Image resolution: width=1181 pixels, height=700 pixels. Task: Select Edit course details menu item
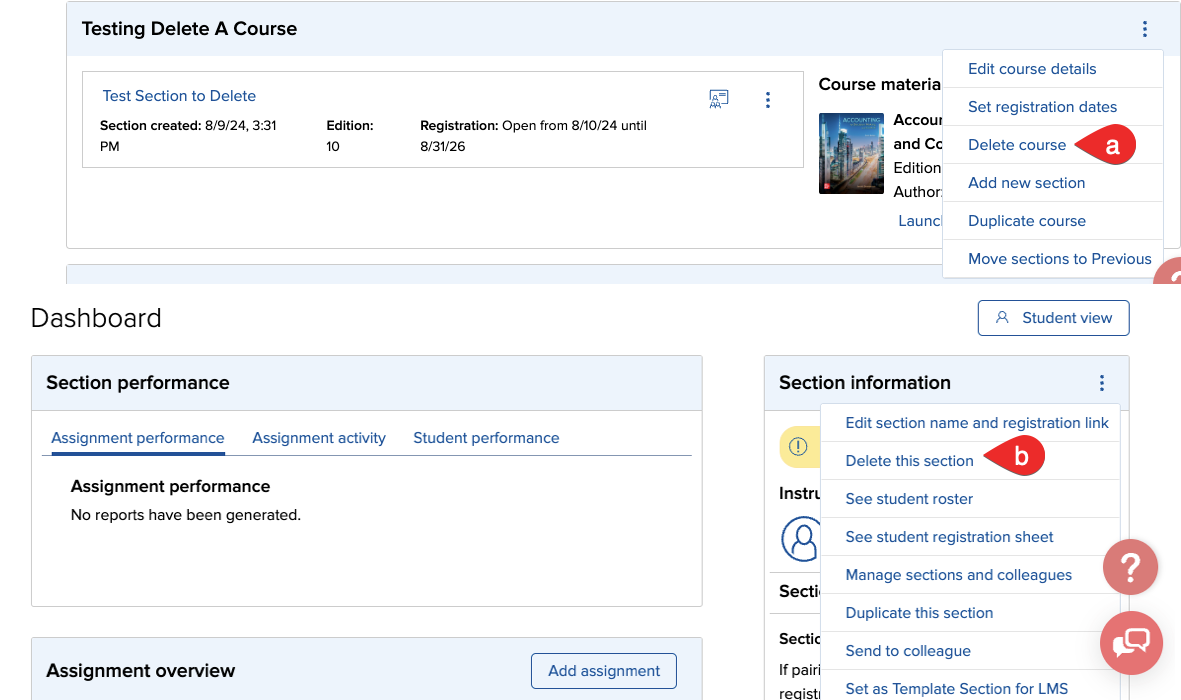point(1032,69)
